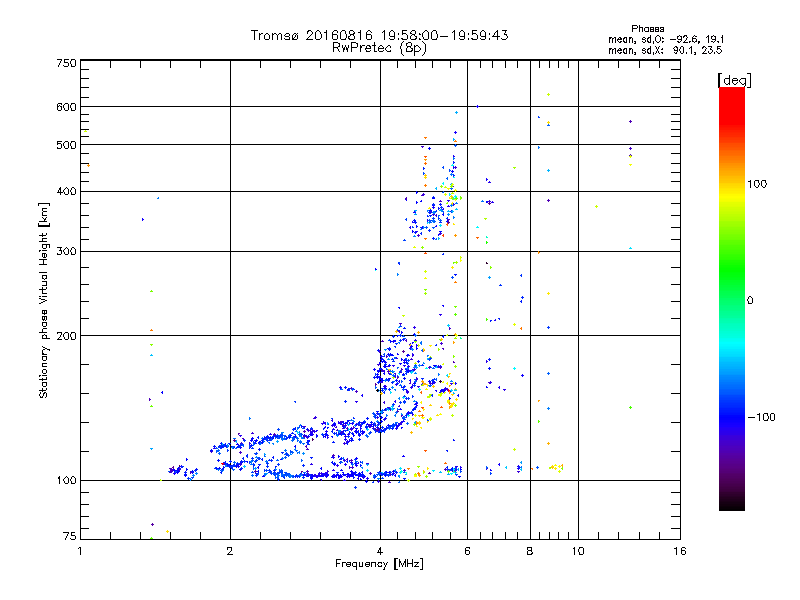Image resolution: width=800 pixels, height=600 pixels.
Task: Click the '-100' colorbar tick label
Action: [x=761, y=417]
